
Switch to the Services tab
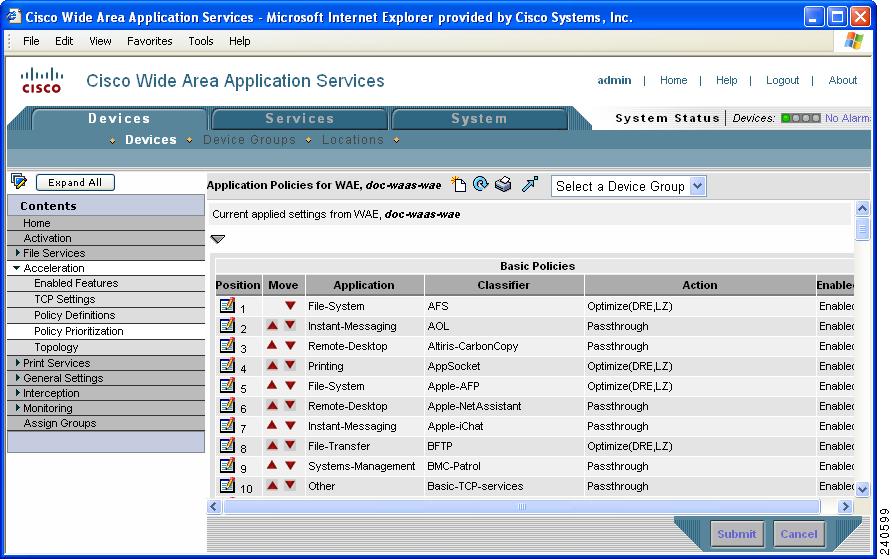point(300,119)
